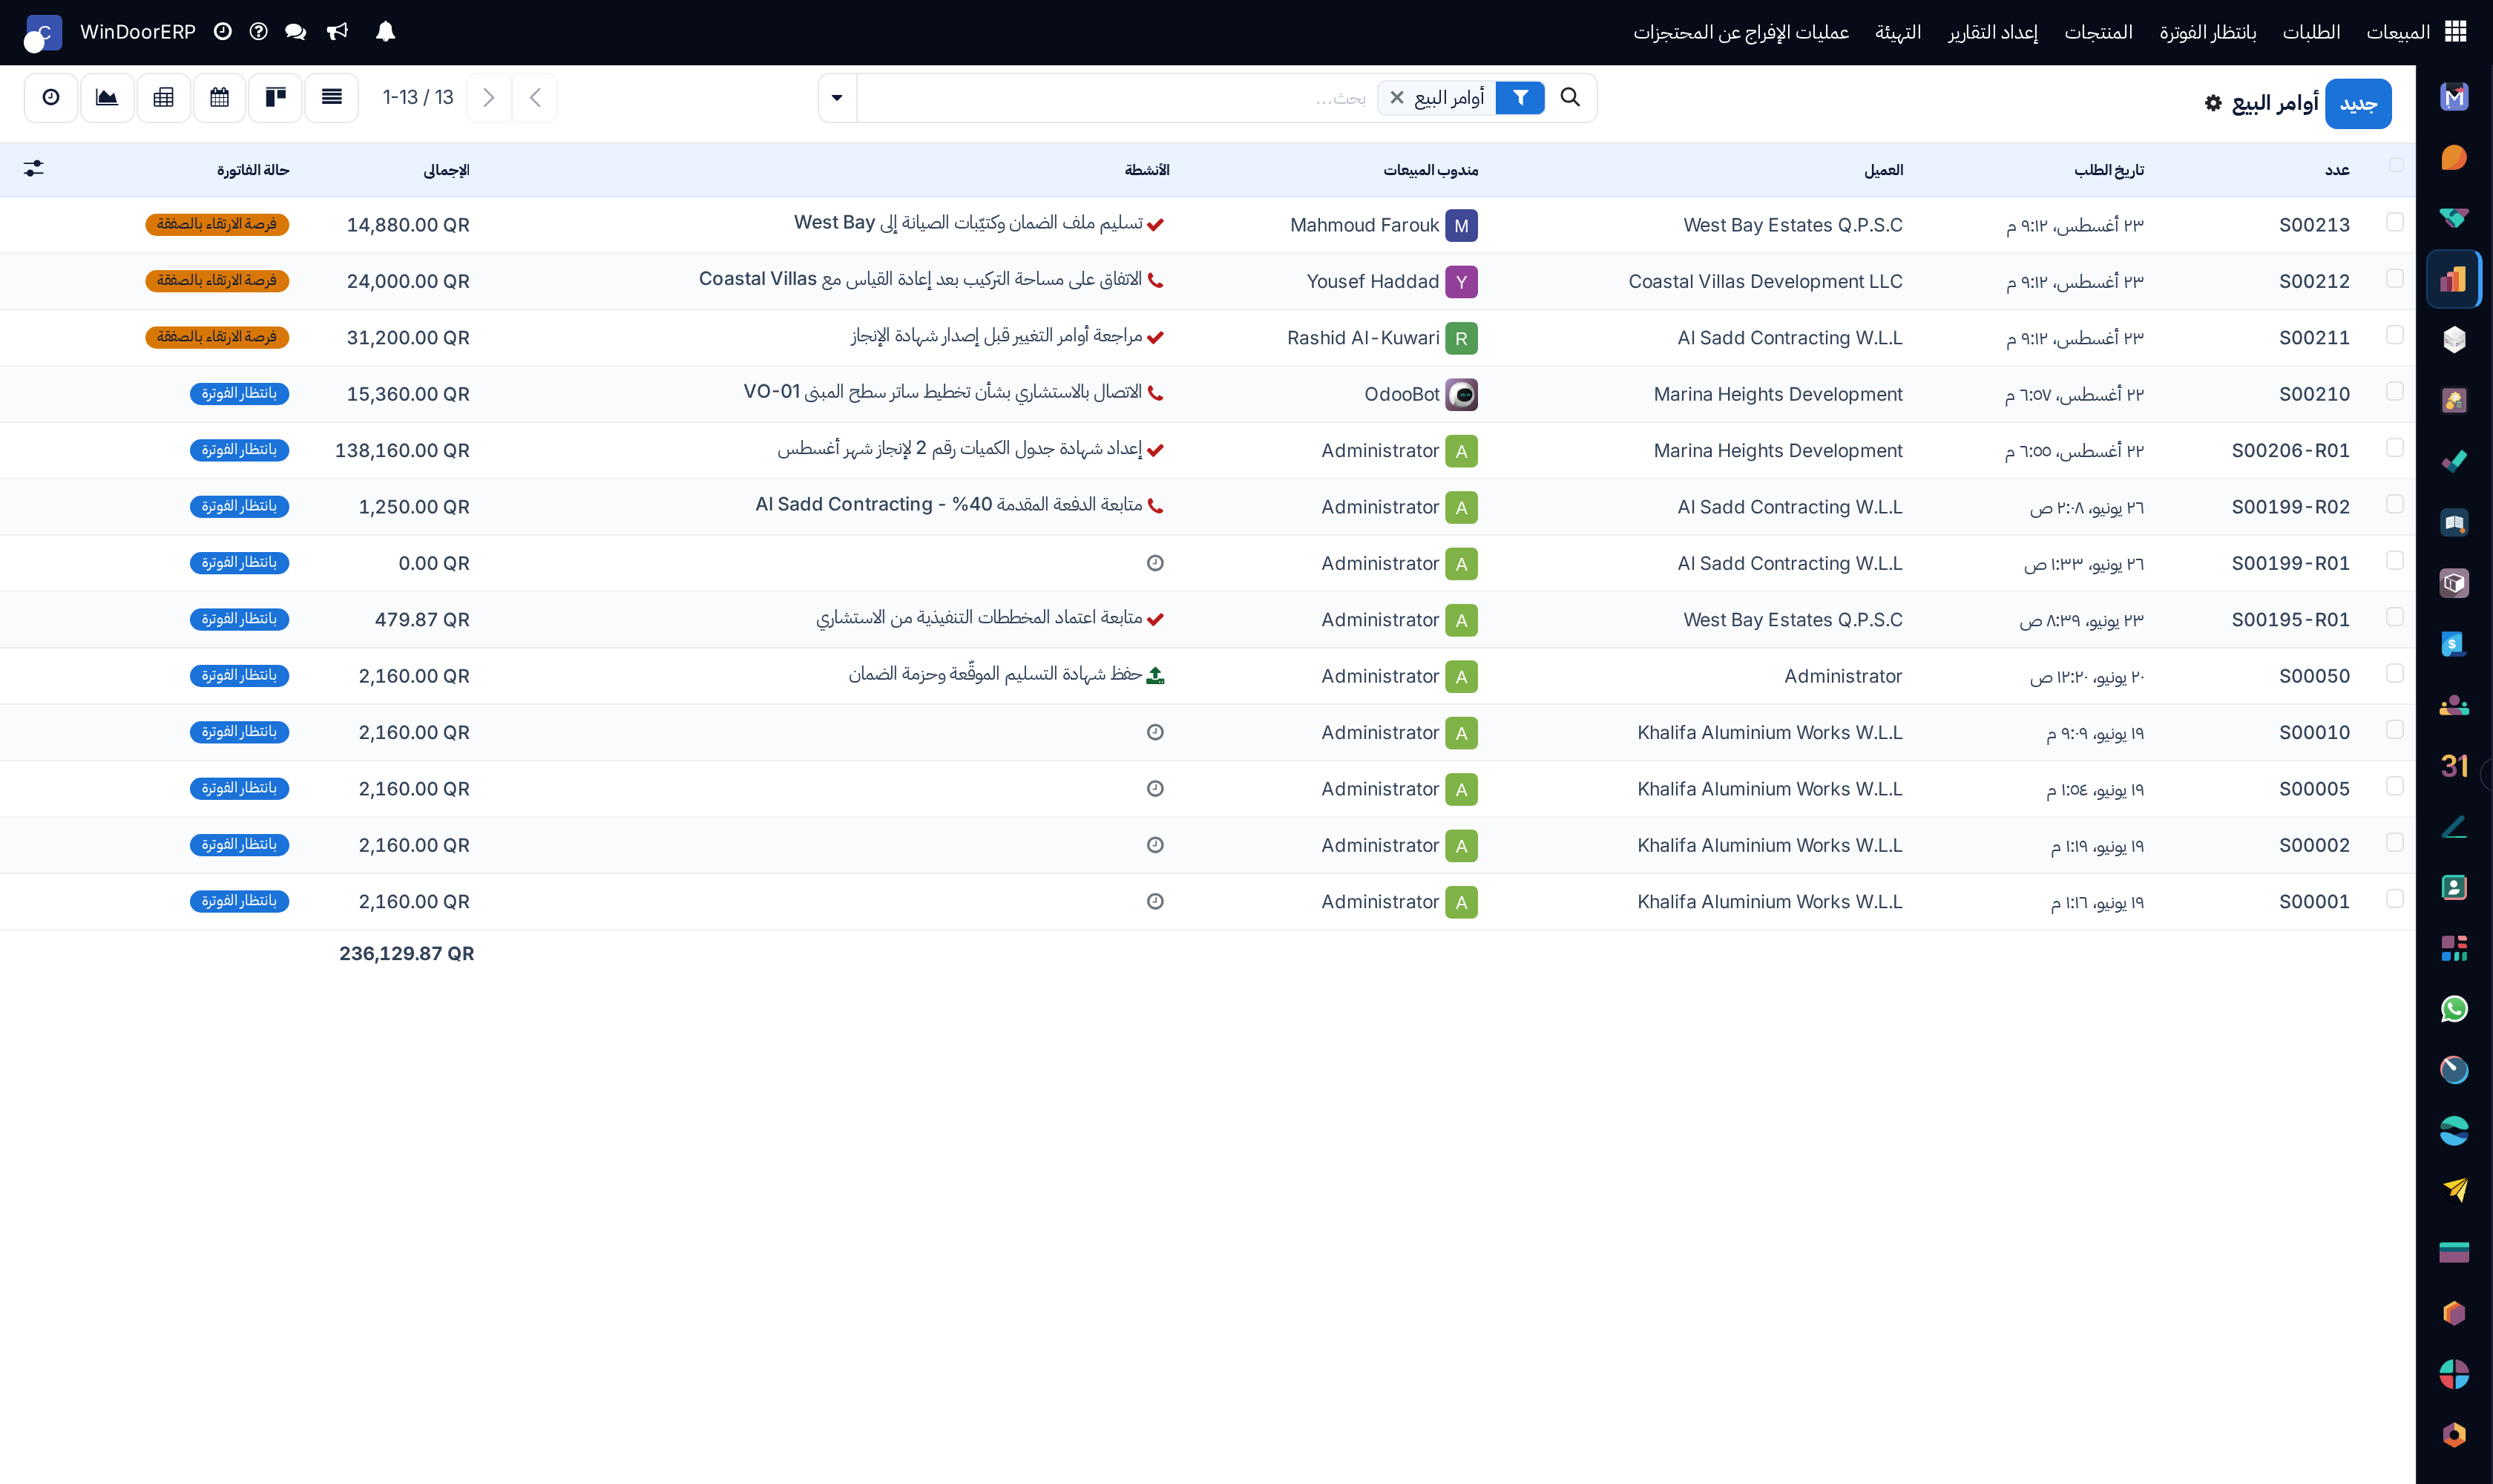Open the WhatsApp app in sidebar

click(x=2454, y=1009)
